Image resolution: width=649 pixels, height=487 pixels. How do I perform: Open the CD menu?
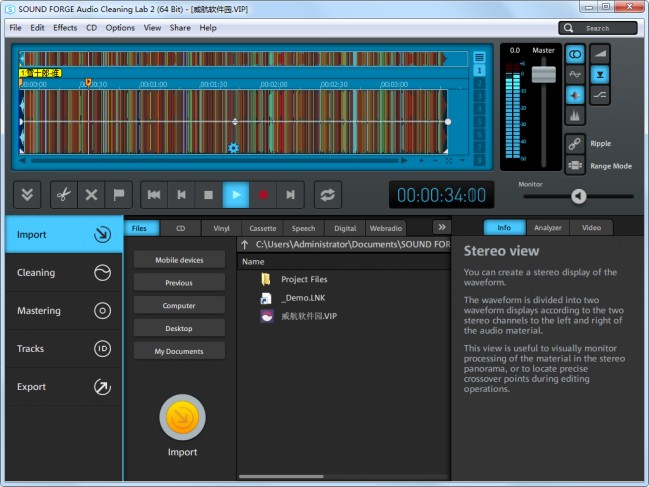click(91, 28)
